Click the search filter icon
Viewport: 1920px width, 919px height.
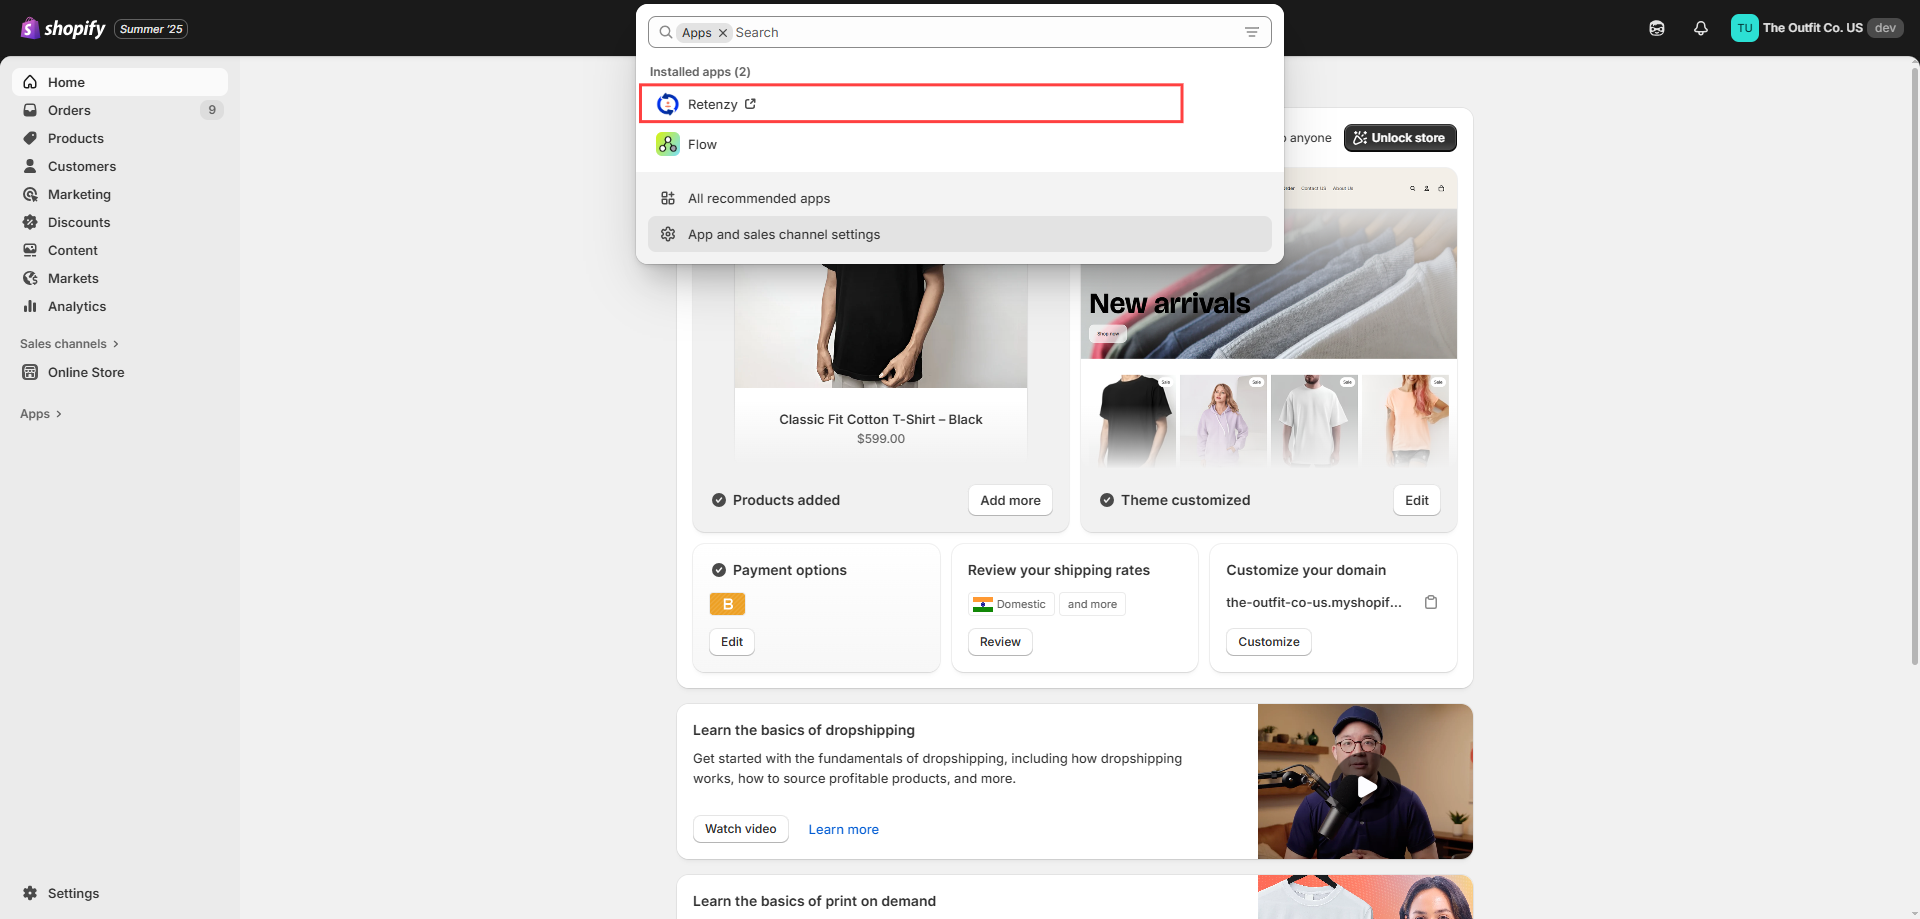click(1251, 32)
